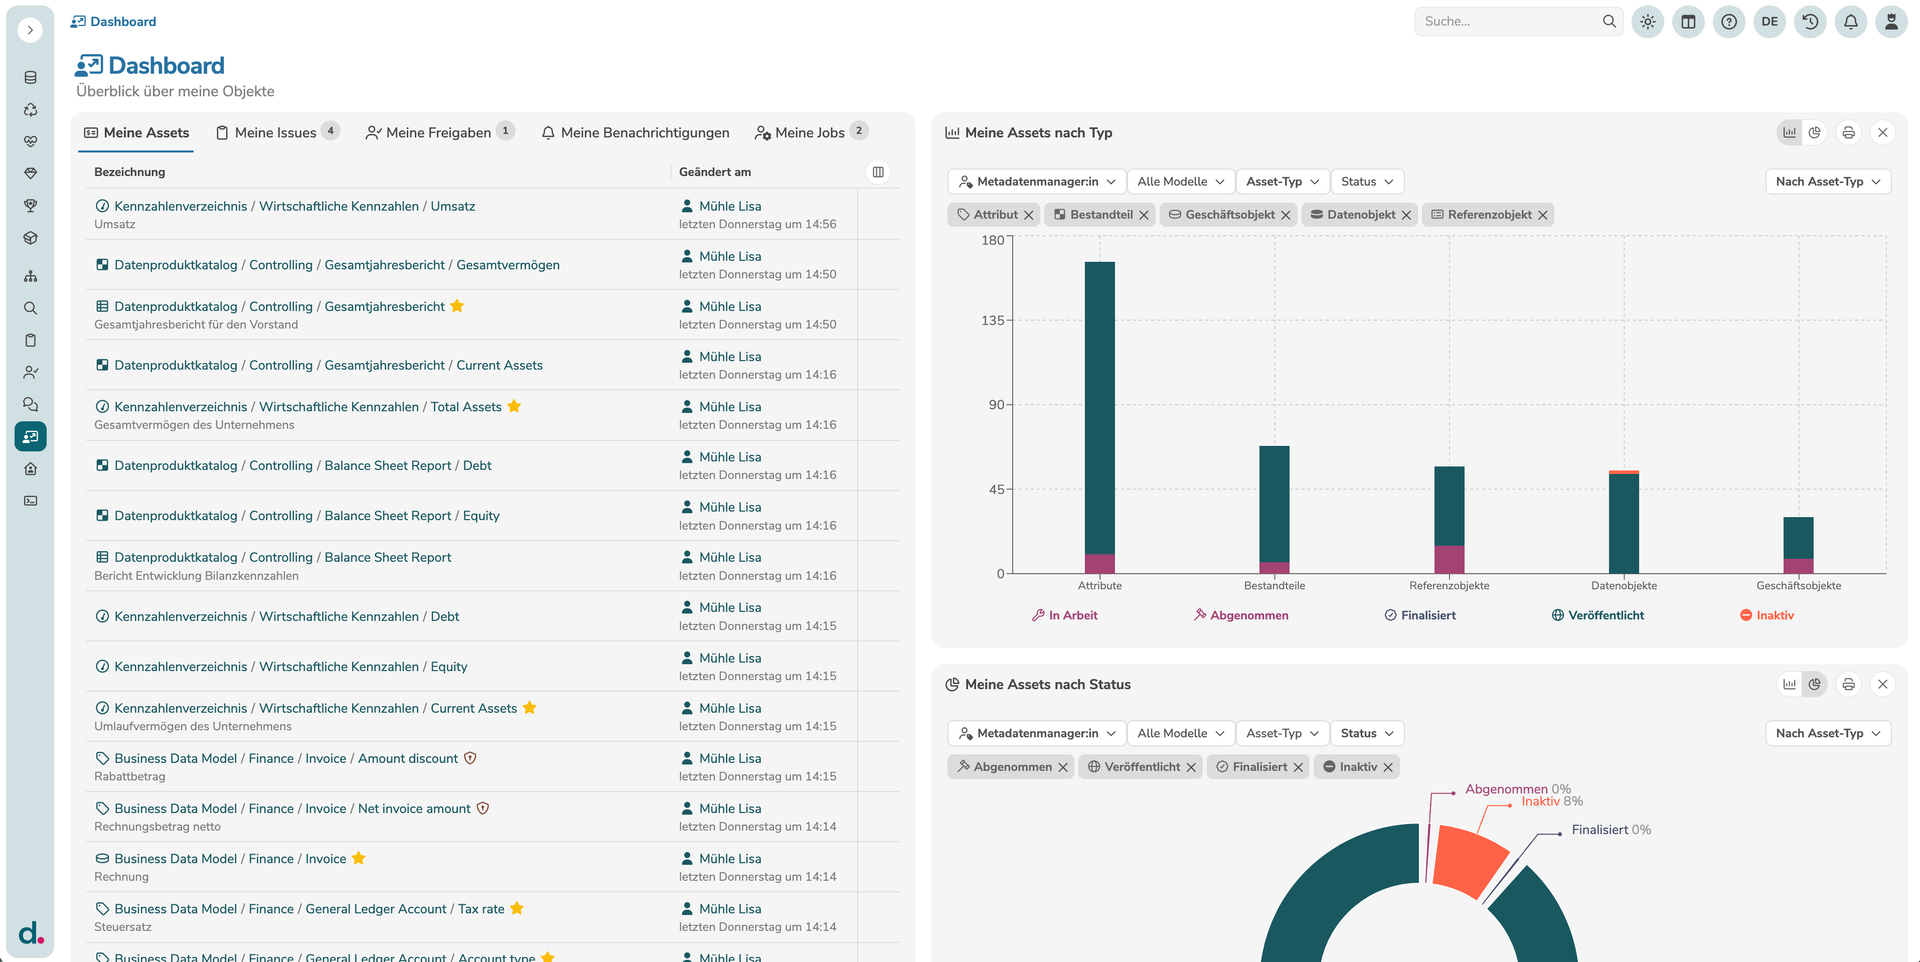
Task: Click the user profile avatar icon
Action: [x=1890, y=22]
